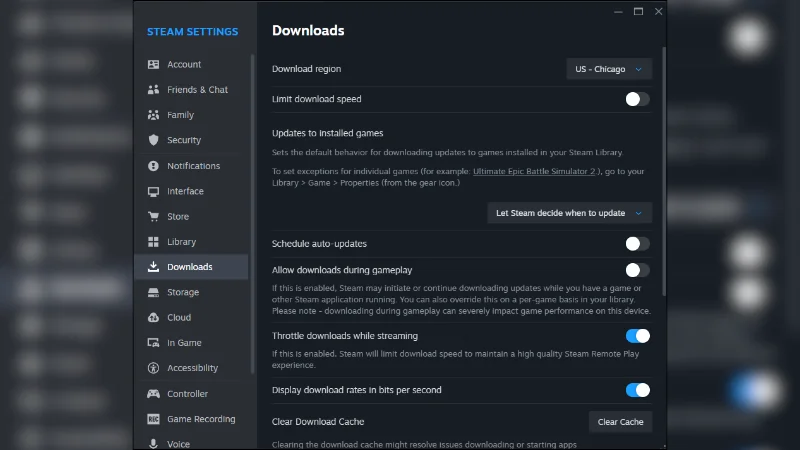Open the Download region dropdown
The image size is (800, 450).
point(609,69)
